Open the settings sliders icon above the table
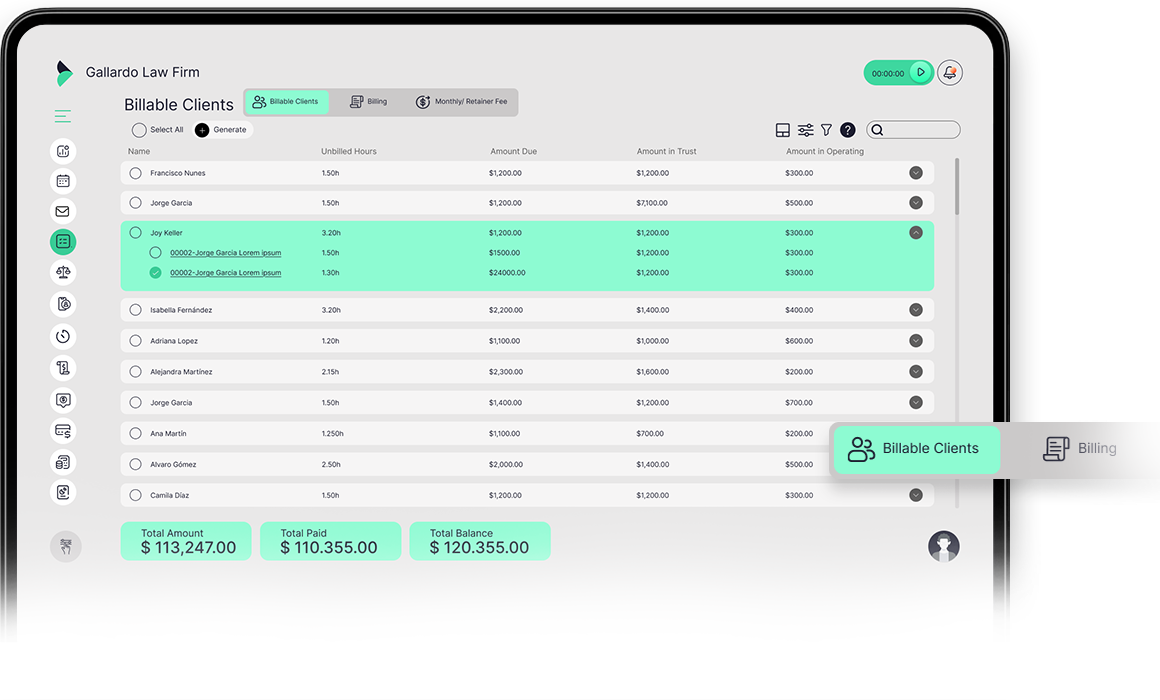This screenshot has width=1160, height=700. coord(805,129)
